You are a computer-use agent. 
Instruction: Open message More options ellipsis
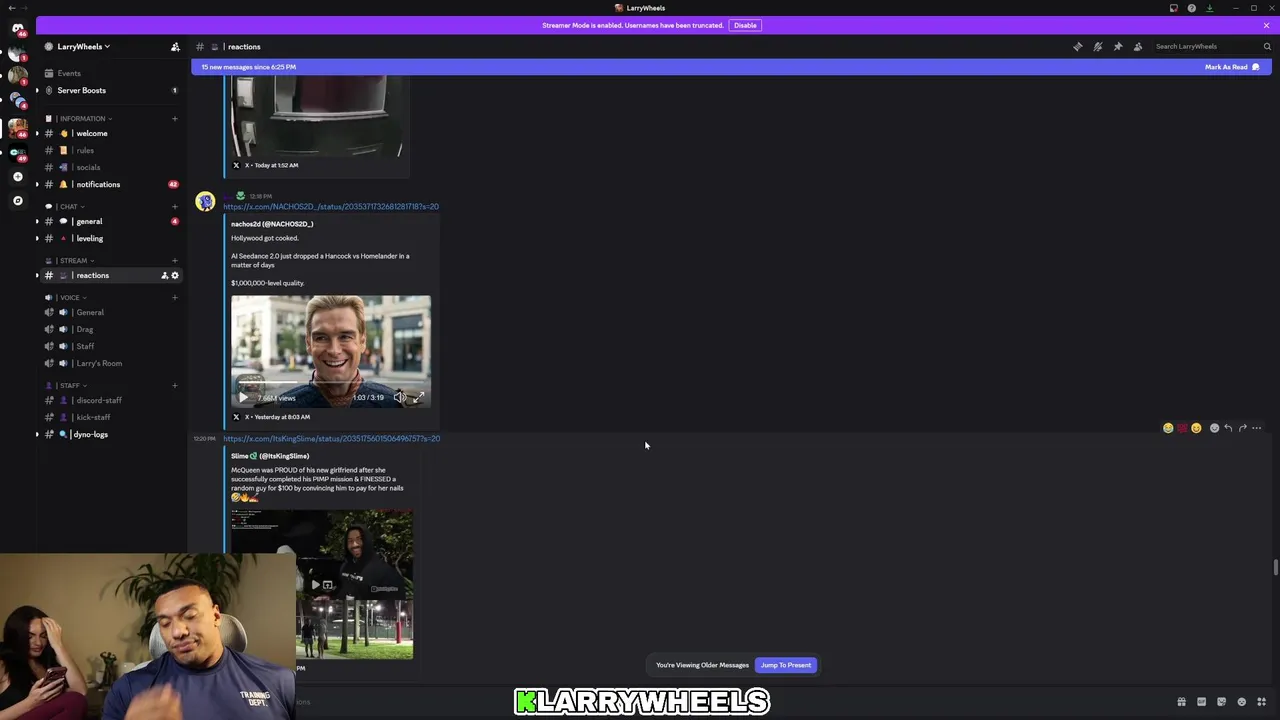click(1257, 428)
